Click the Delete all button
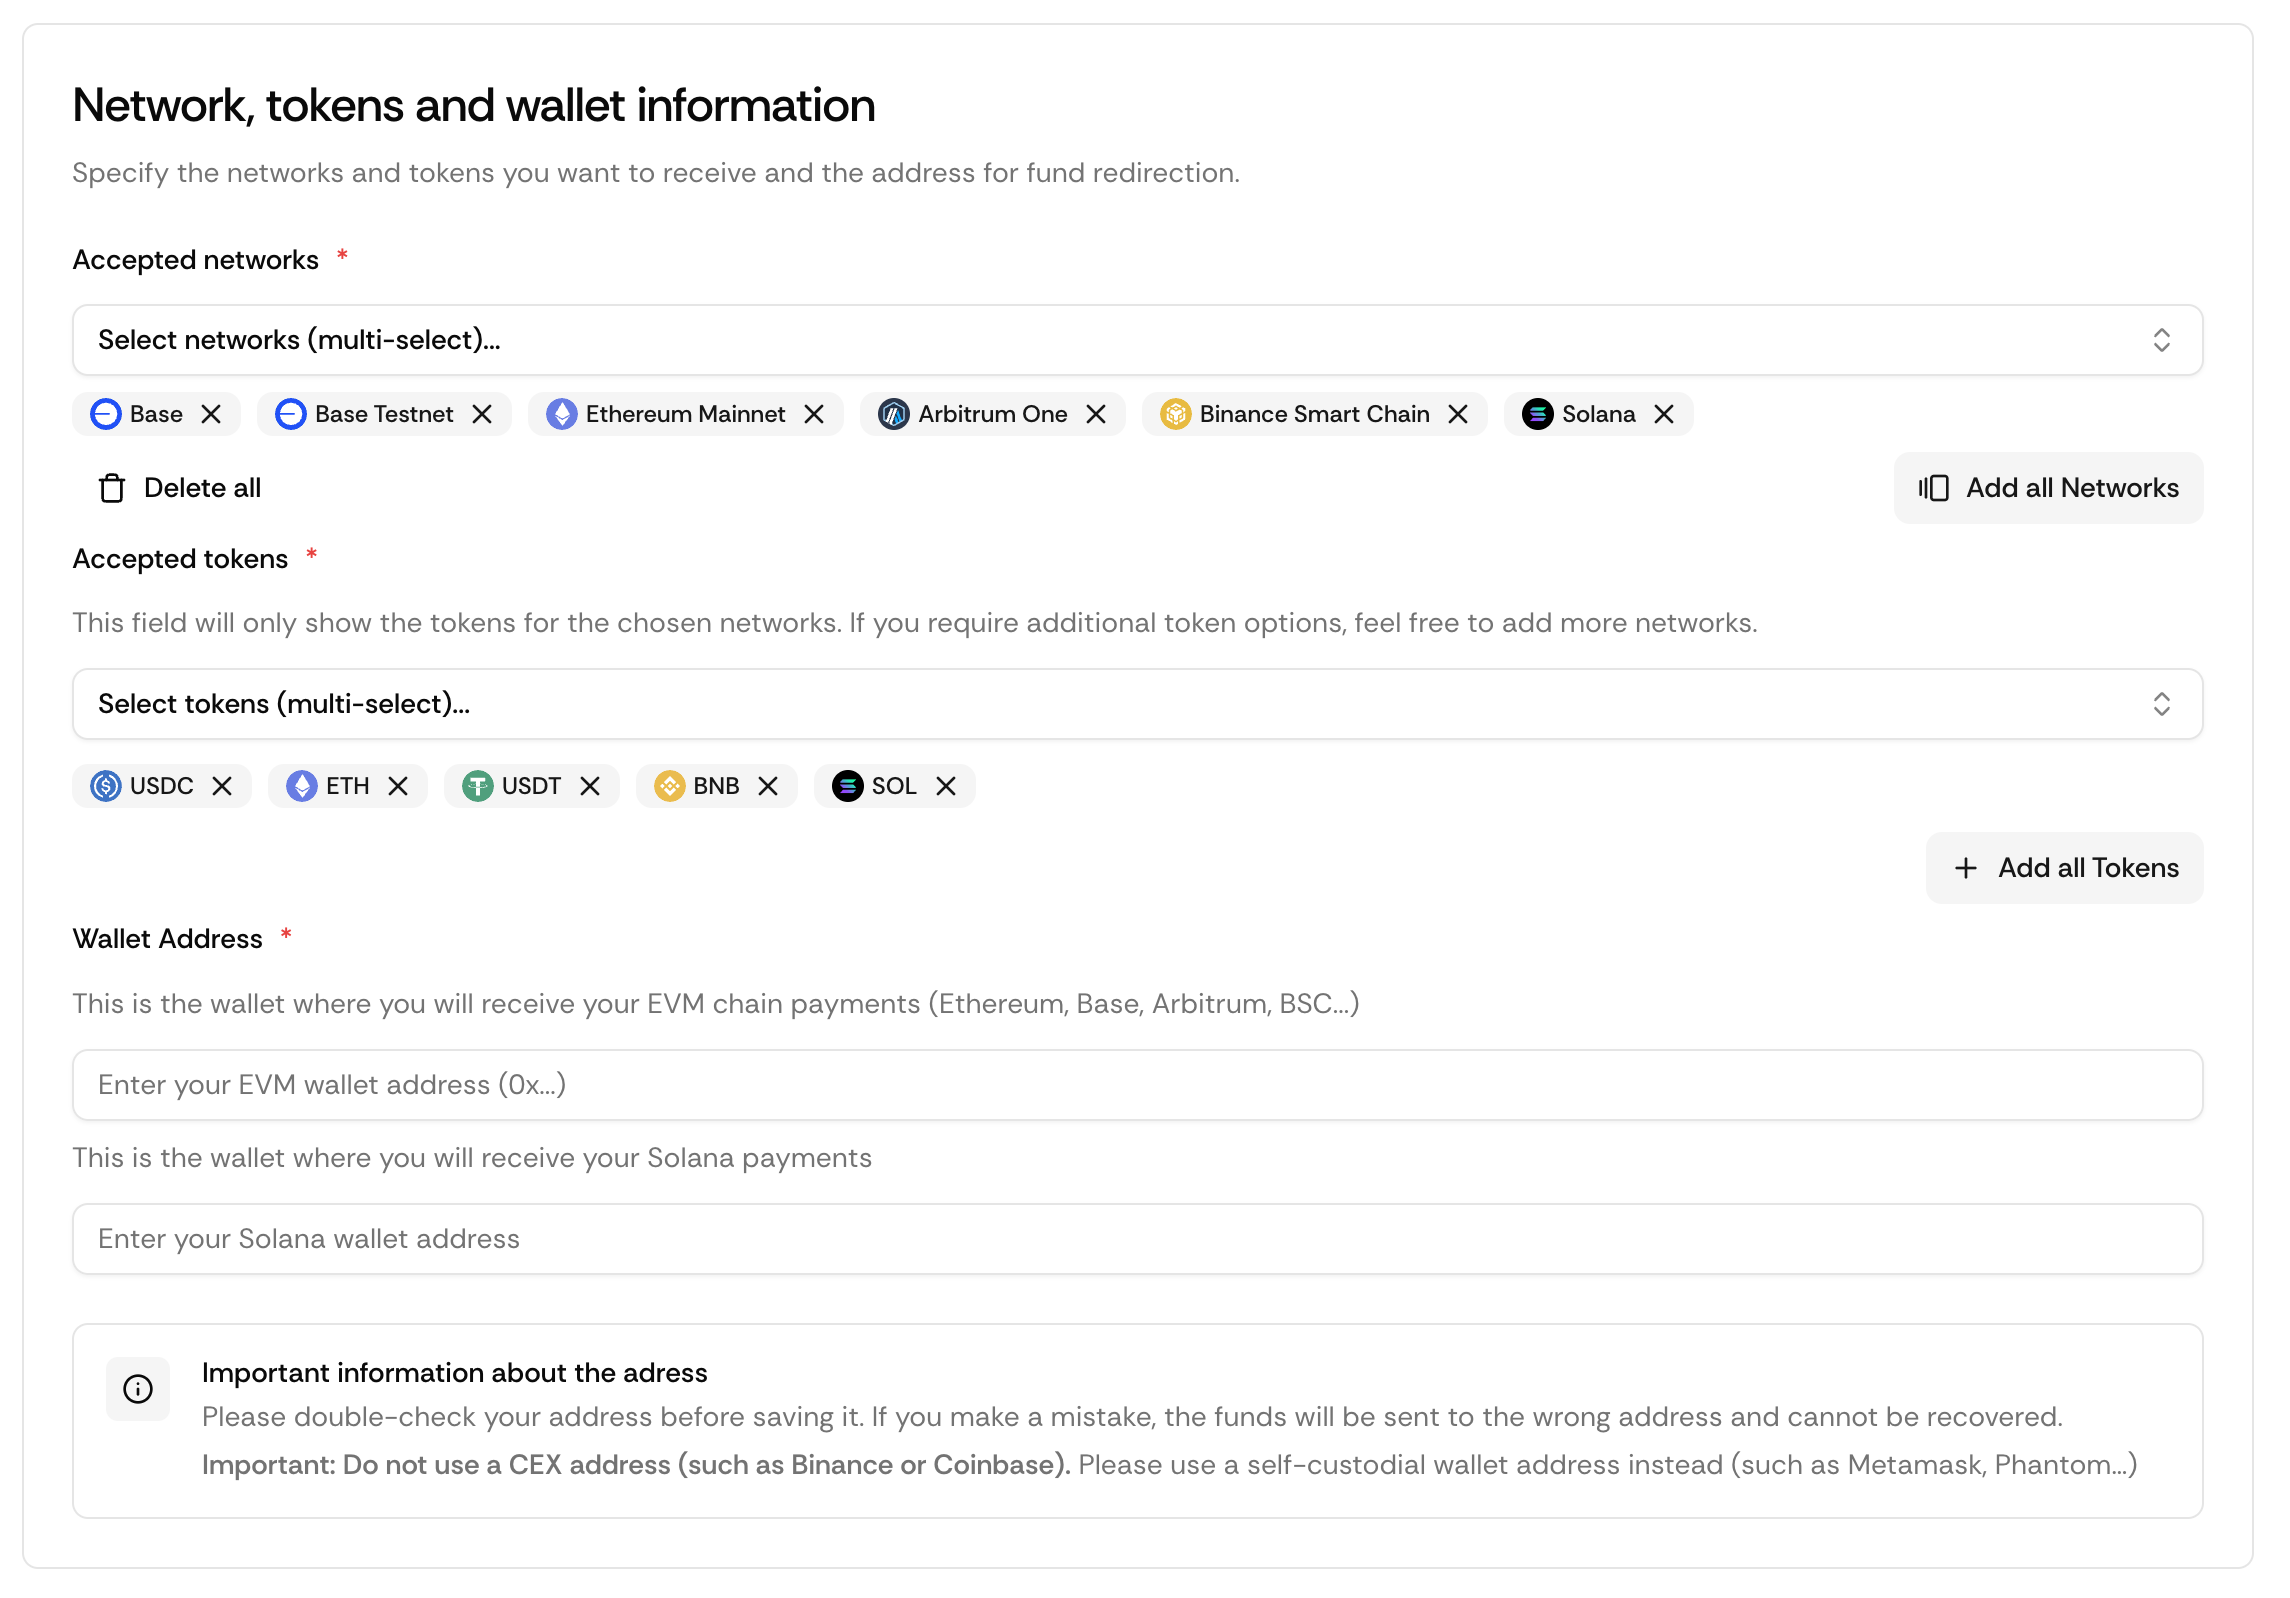The width and height of the screenshot is (2290, 1598). pyautogui.click(x=180, y=488)
